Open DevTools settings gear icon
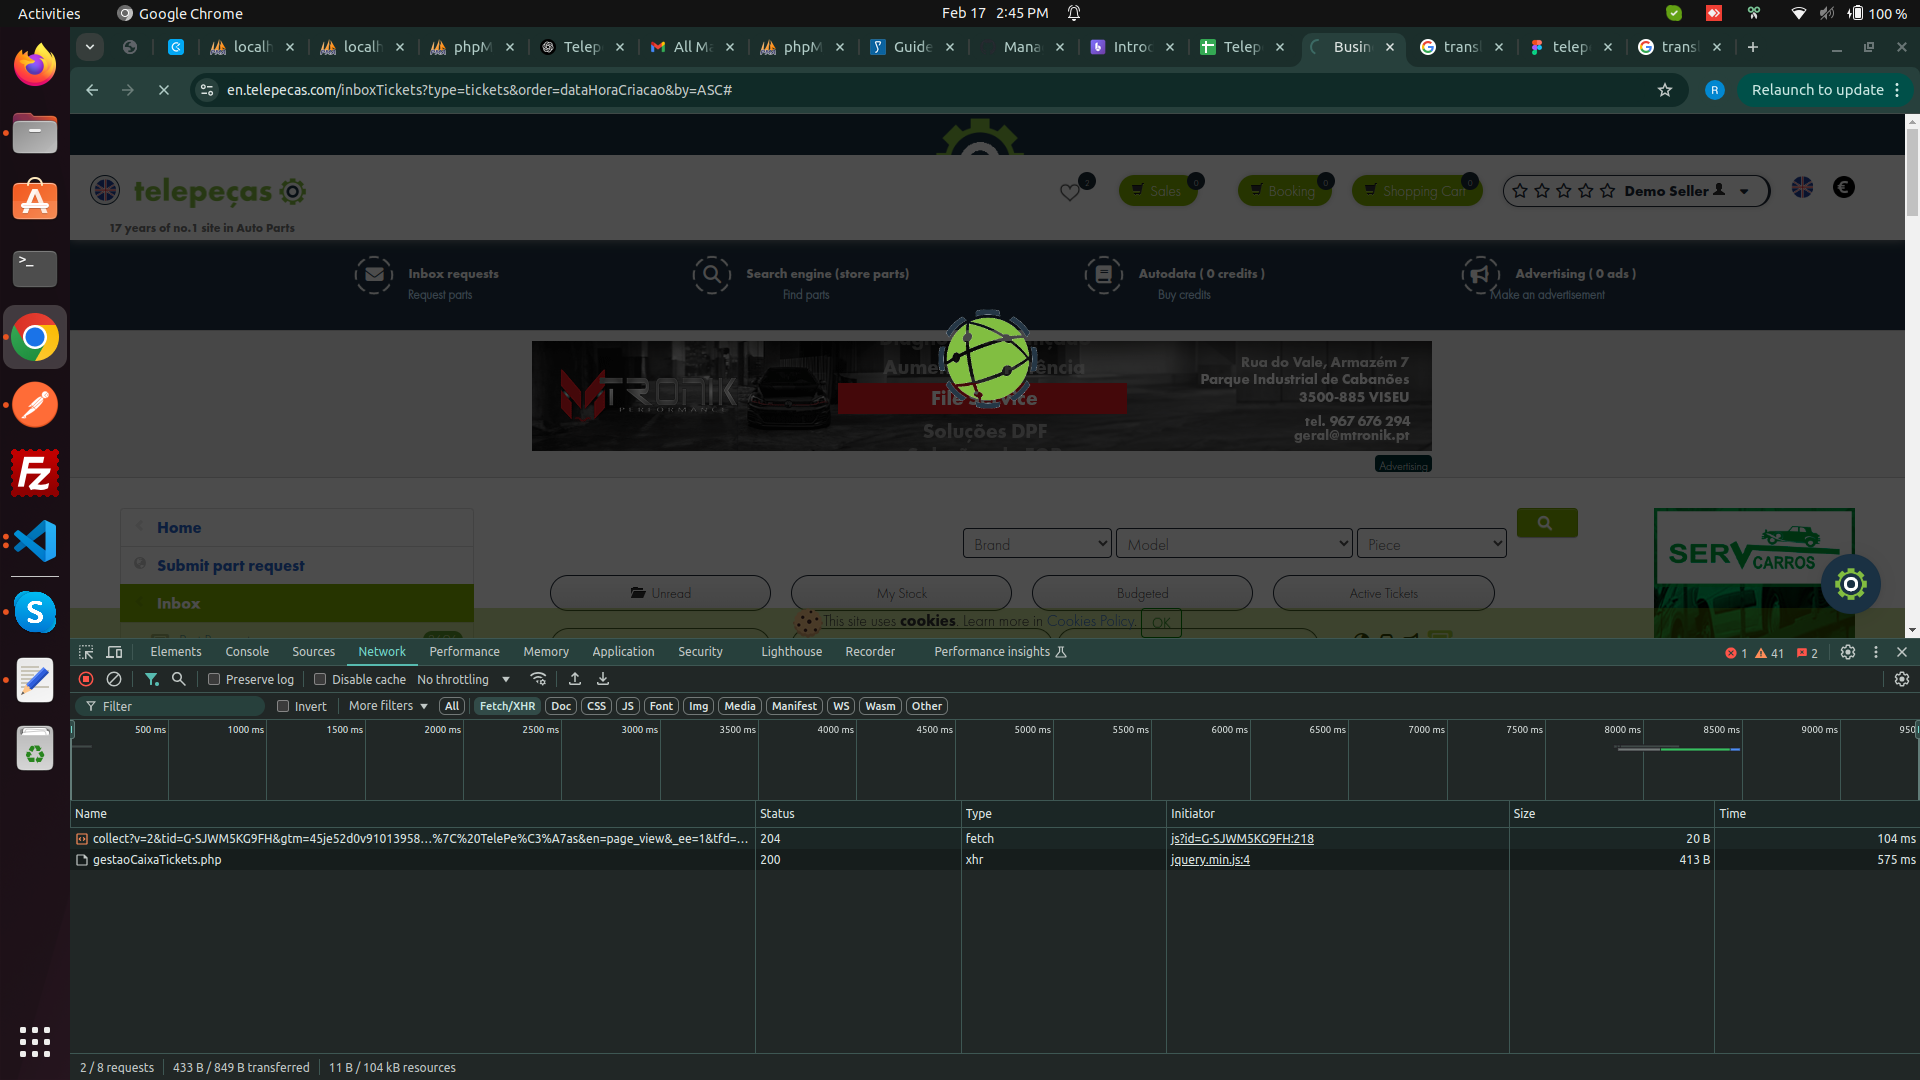Screen dimensions: 1920x1080 click(1848, 652)
